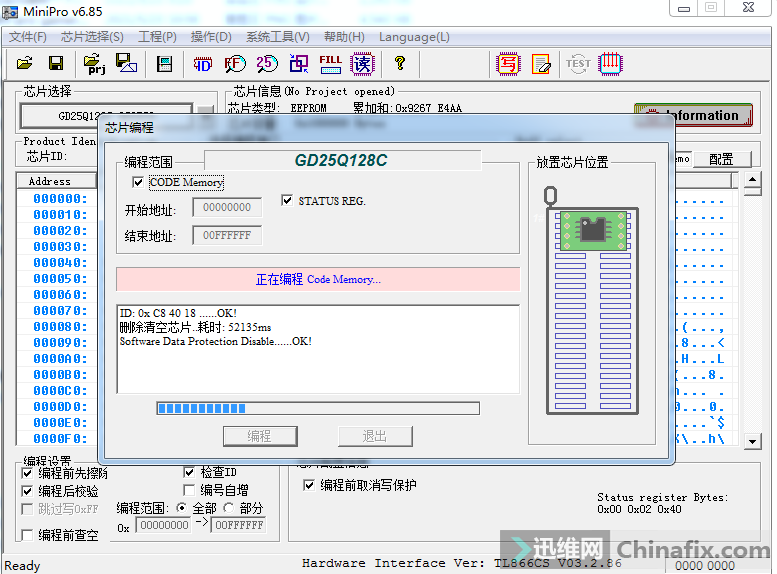Toggle skip write 0xFF checkbox

coord(27,509)
